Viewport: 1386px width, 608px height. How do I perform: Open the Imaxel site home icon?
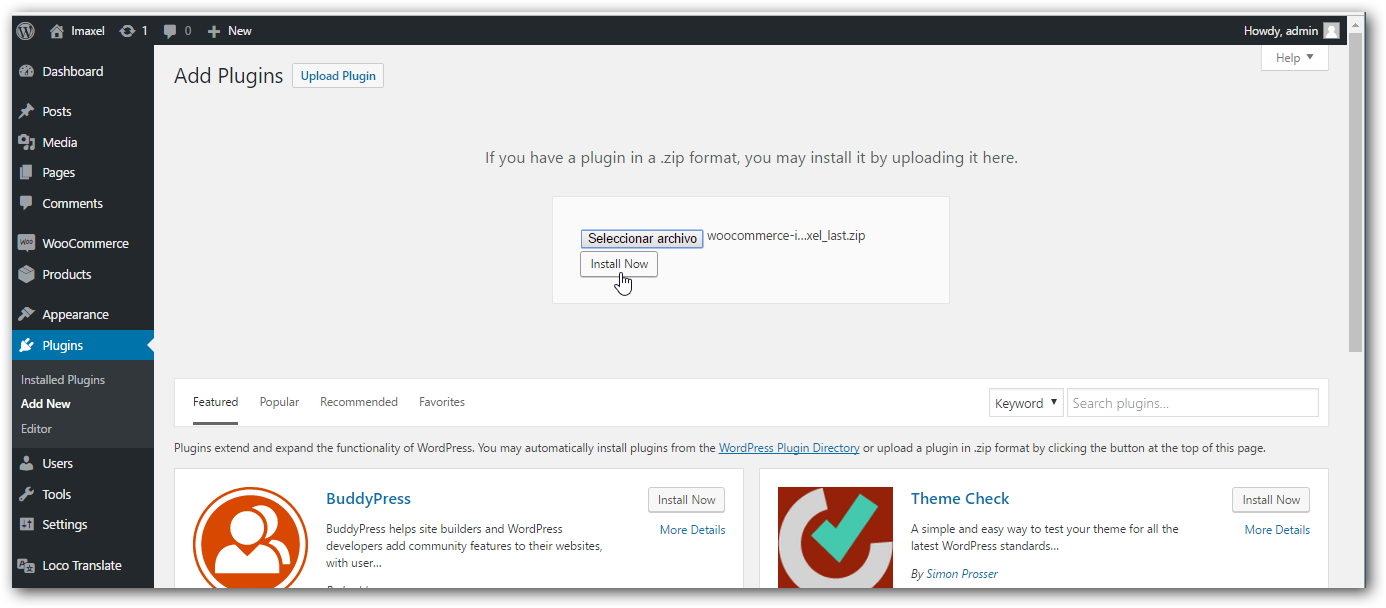click(57, 31)
